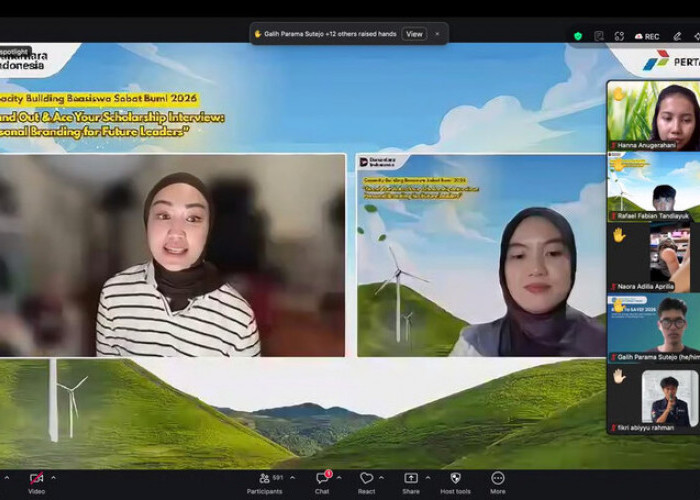This screenshot has height=500, width=700.
Task: Click the apps icon beside REC
Action: click(619, 36)
